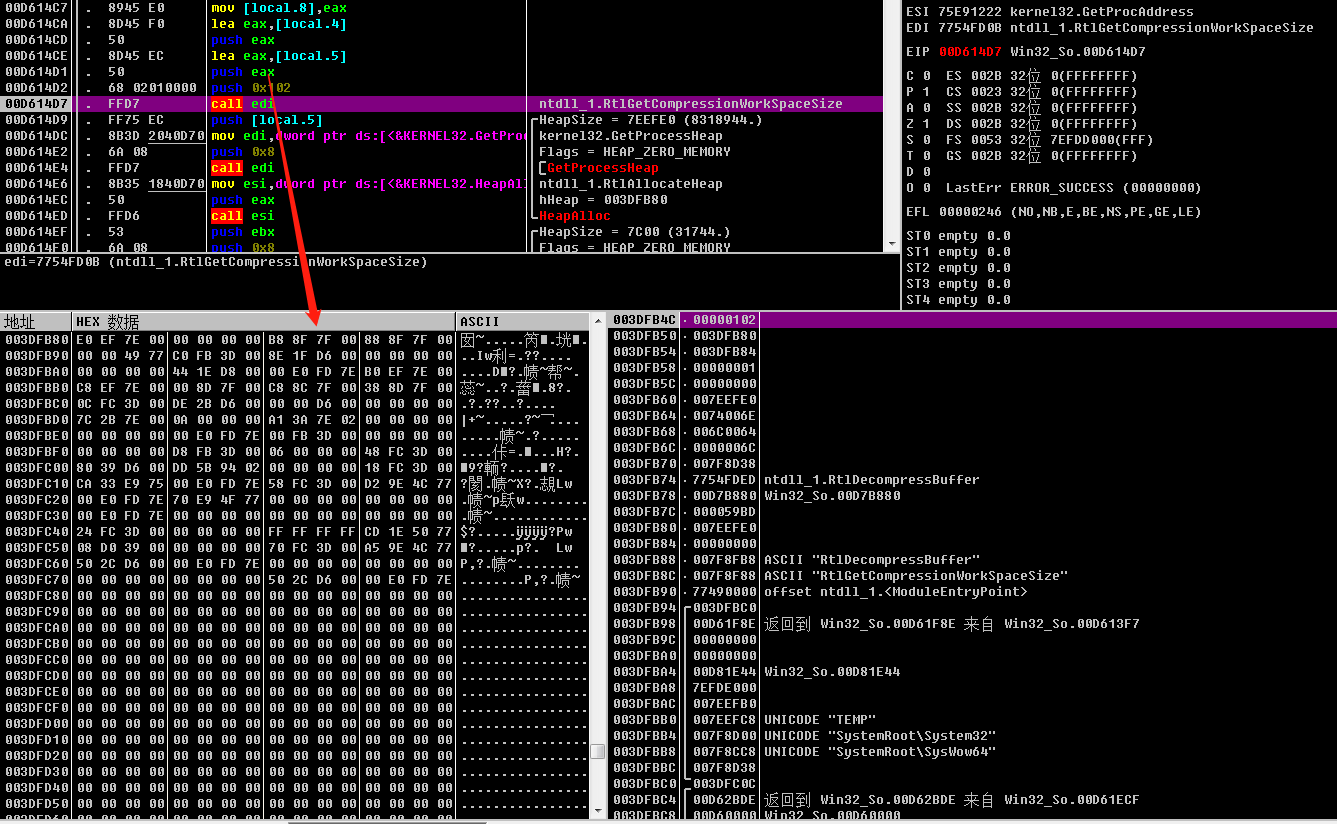Click the dump pane scrollbar thumb
1337x824 pixels.
(597, 751)
